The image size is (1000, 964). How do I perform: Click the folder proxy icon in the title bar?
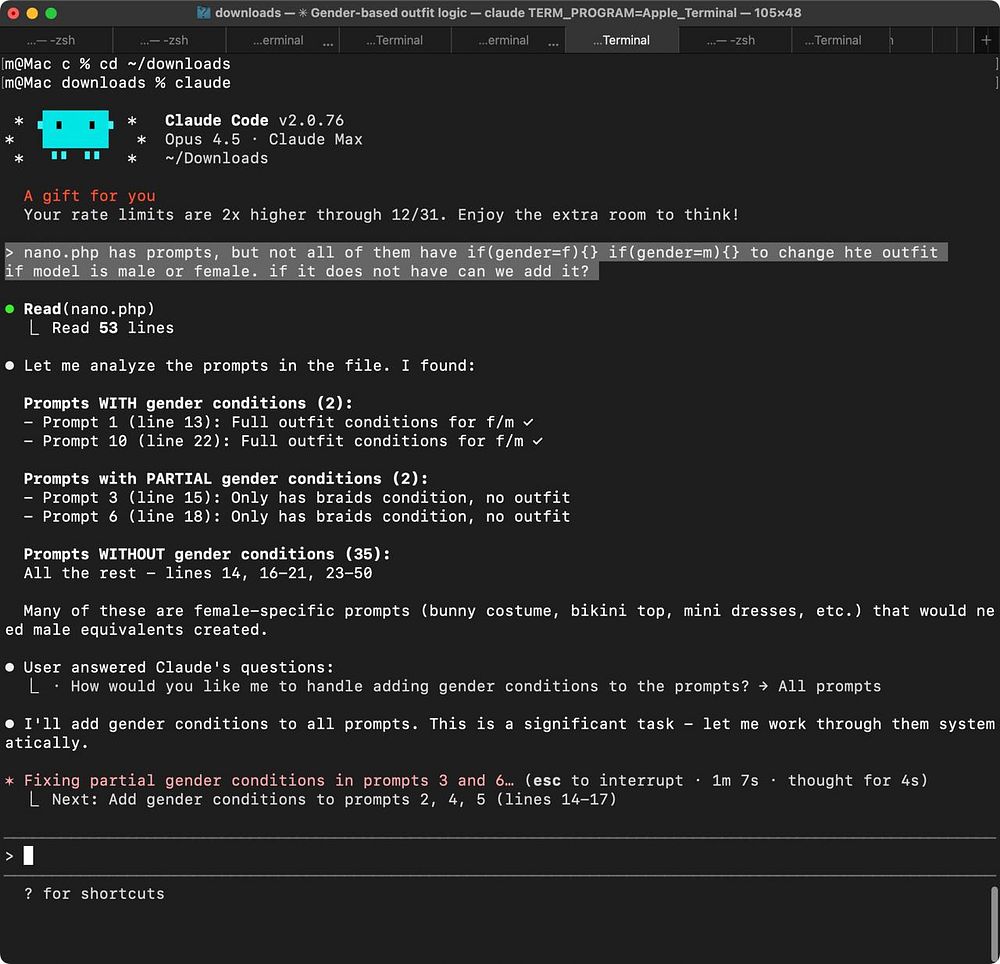tap(203, 13)
